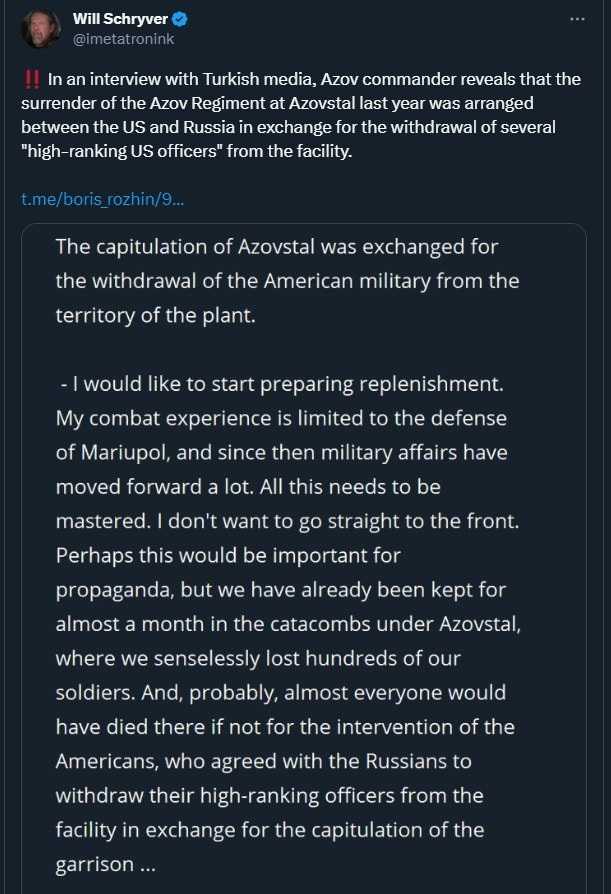Click the line starting "of Mariupol, and since"

coord(281,452)
